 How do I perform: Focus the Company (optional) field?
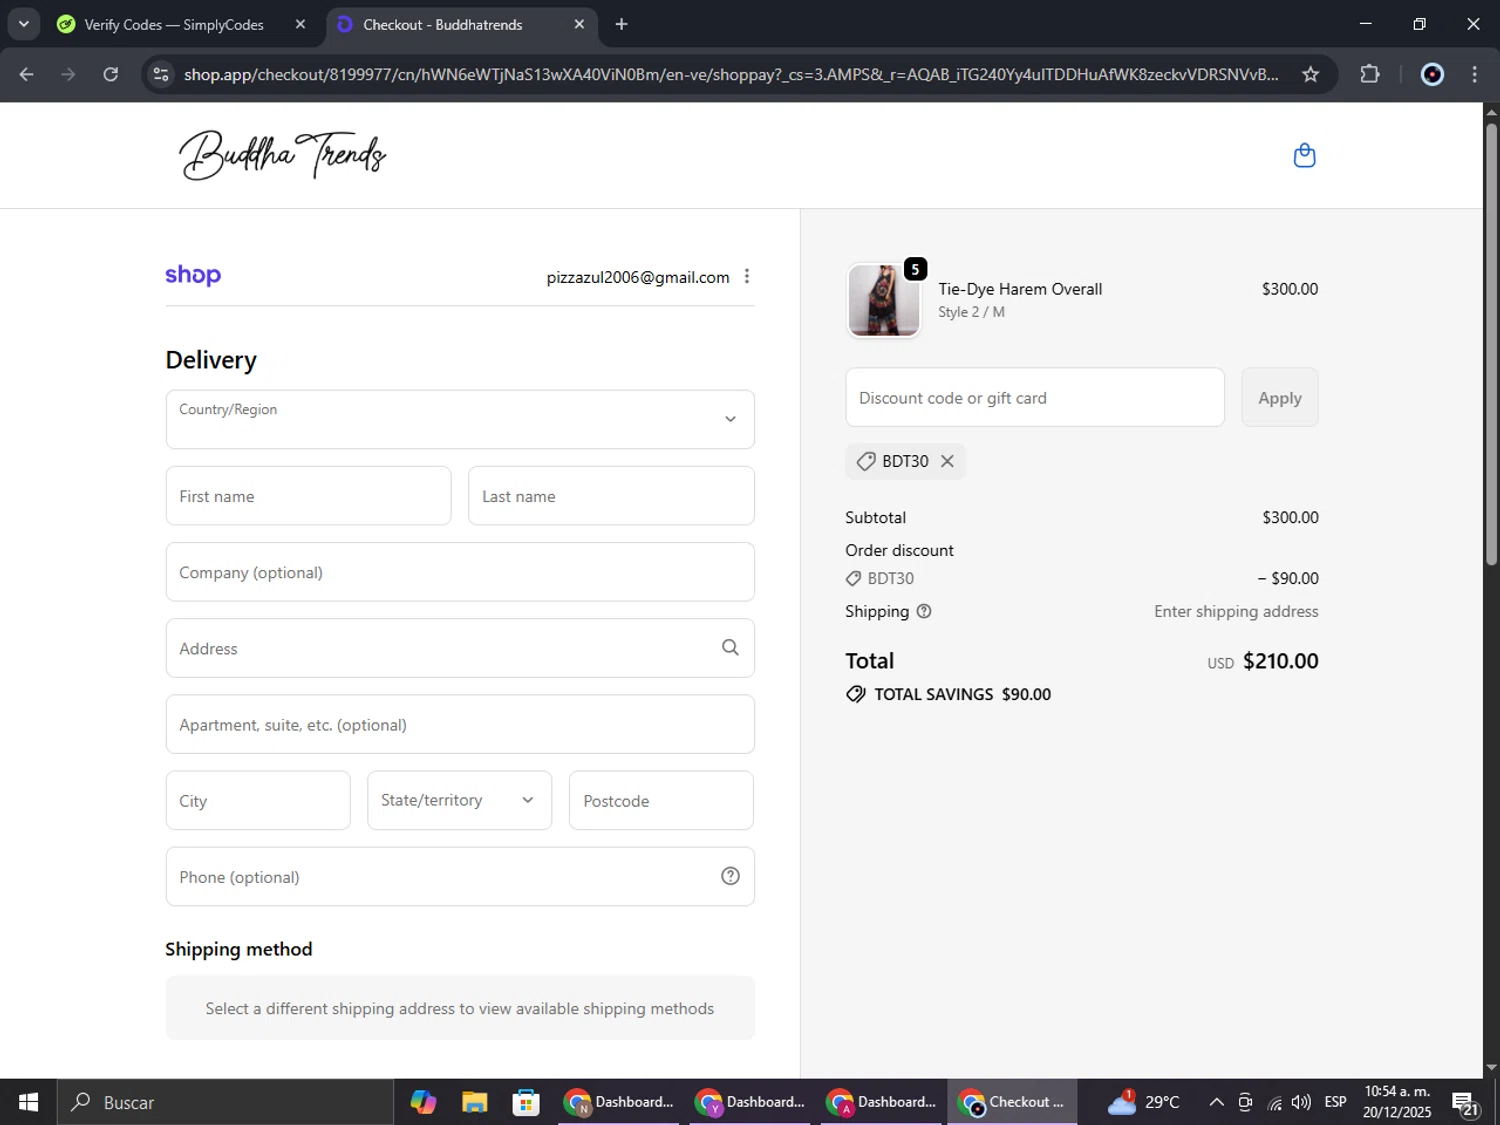(x=460, y=572)
